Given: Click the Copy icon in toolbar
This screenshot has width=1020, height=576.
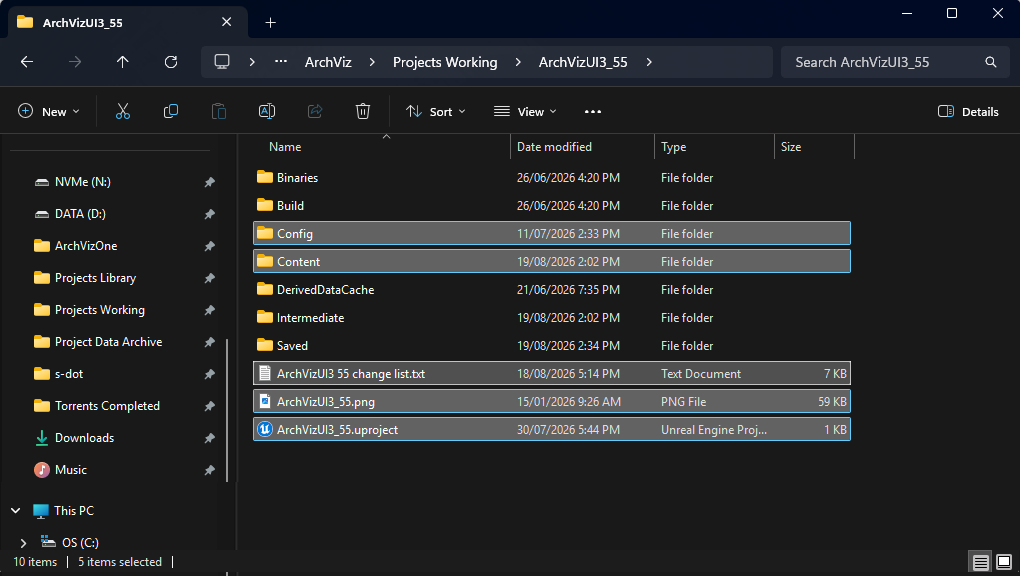Looking at the screenshot, I should (x=170, y=111).
